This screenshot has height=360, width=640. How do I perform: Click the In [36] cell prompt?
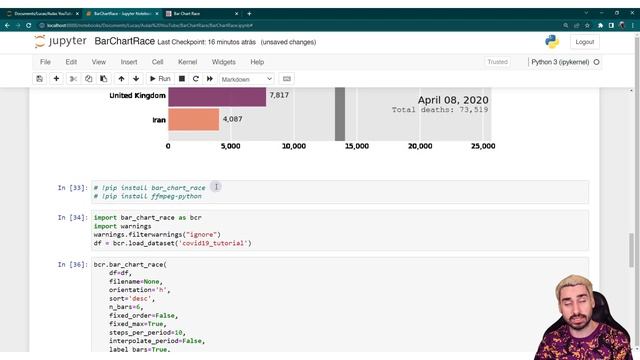[x=72, y=264]
